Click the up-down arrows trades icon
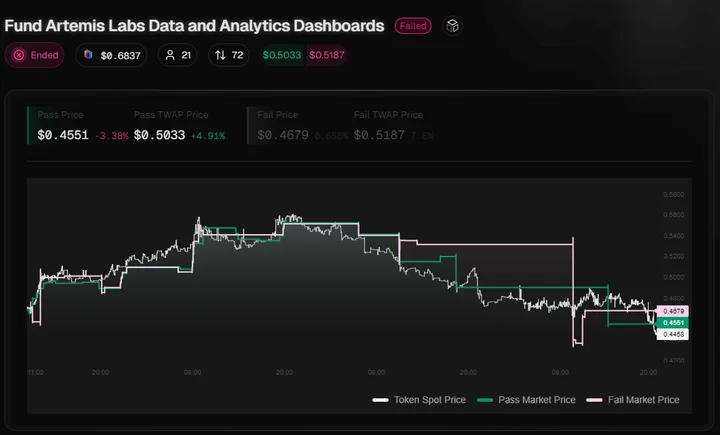The height and width of the screenshot is (435, 720). pos(220,55)
